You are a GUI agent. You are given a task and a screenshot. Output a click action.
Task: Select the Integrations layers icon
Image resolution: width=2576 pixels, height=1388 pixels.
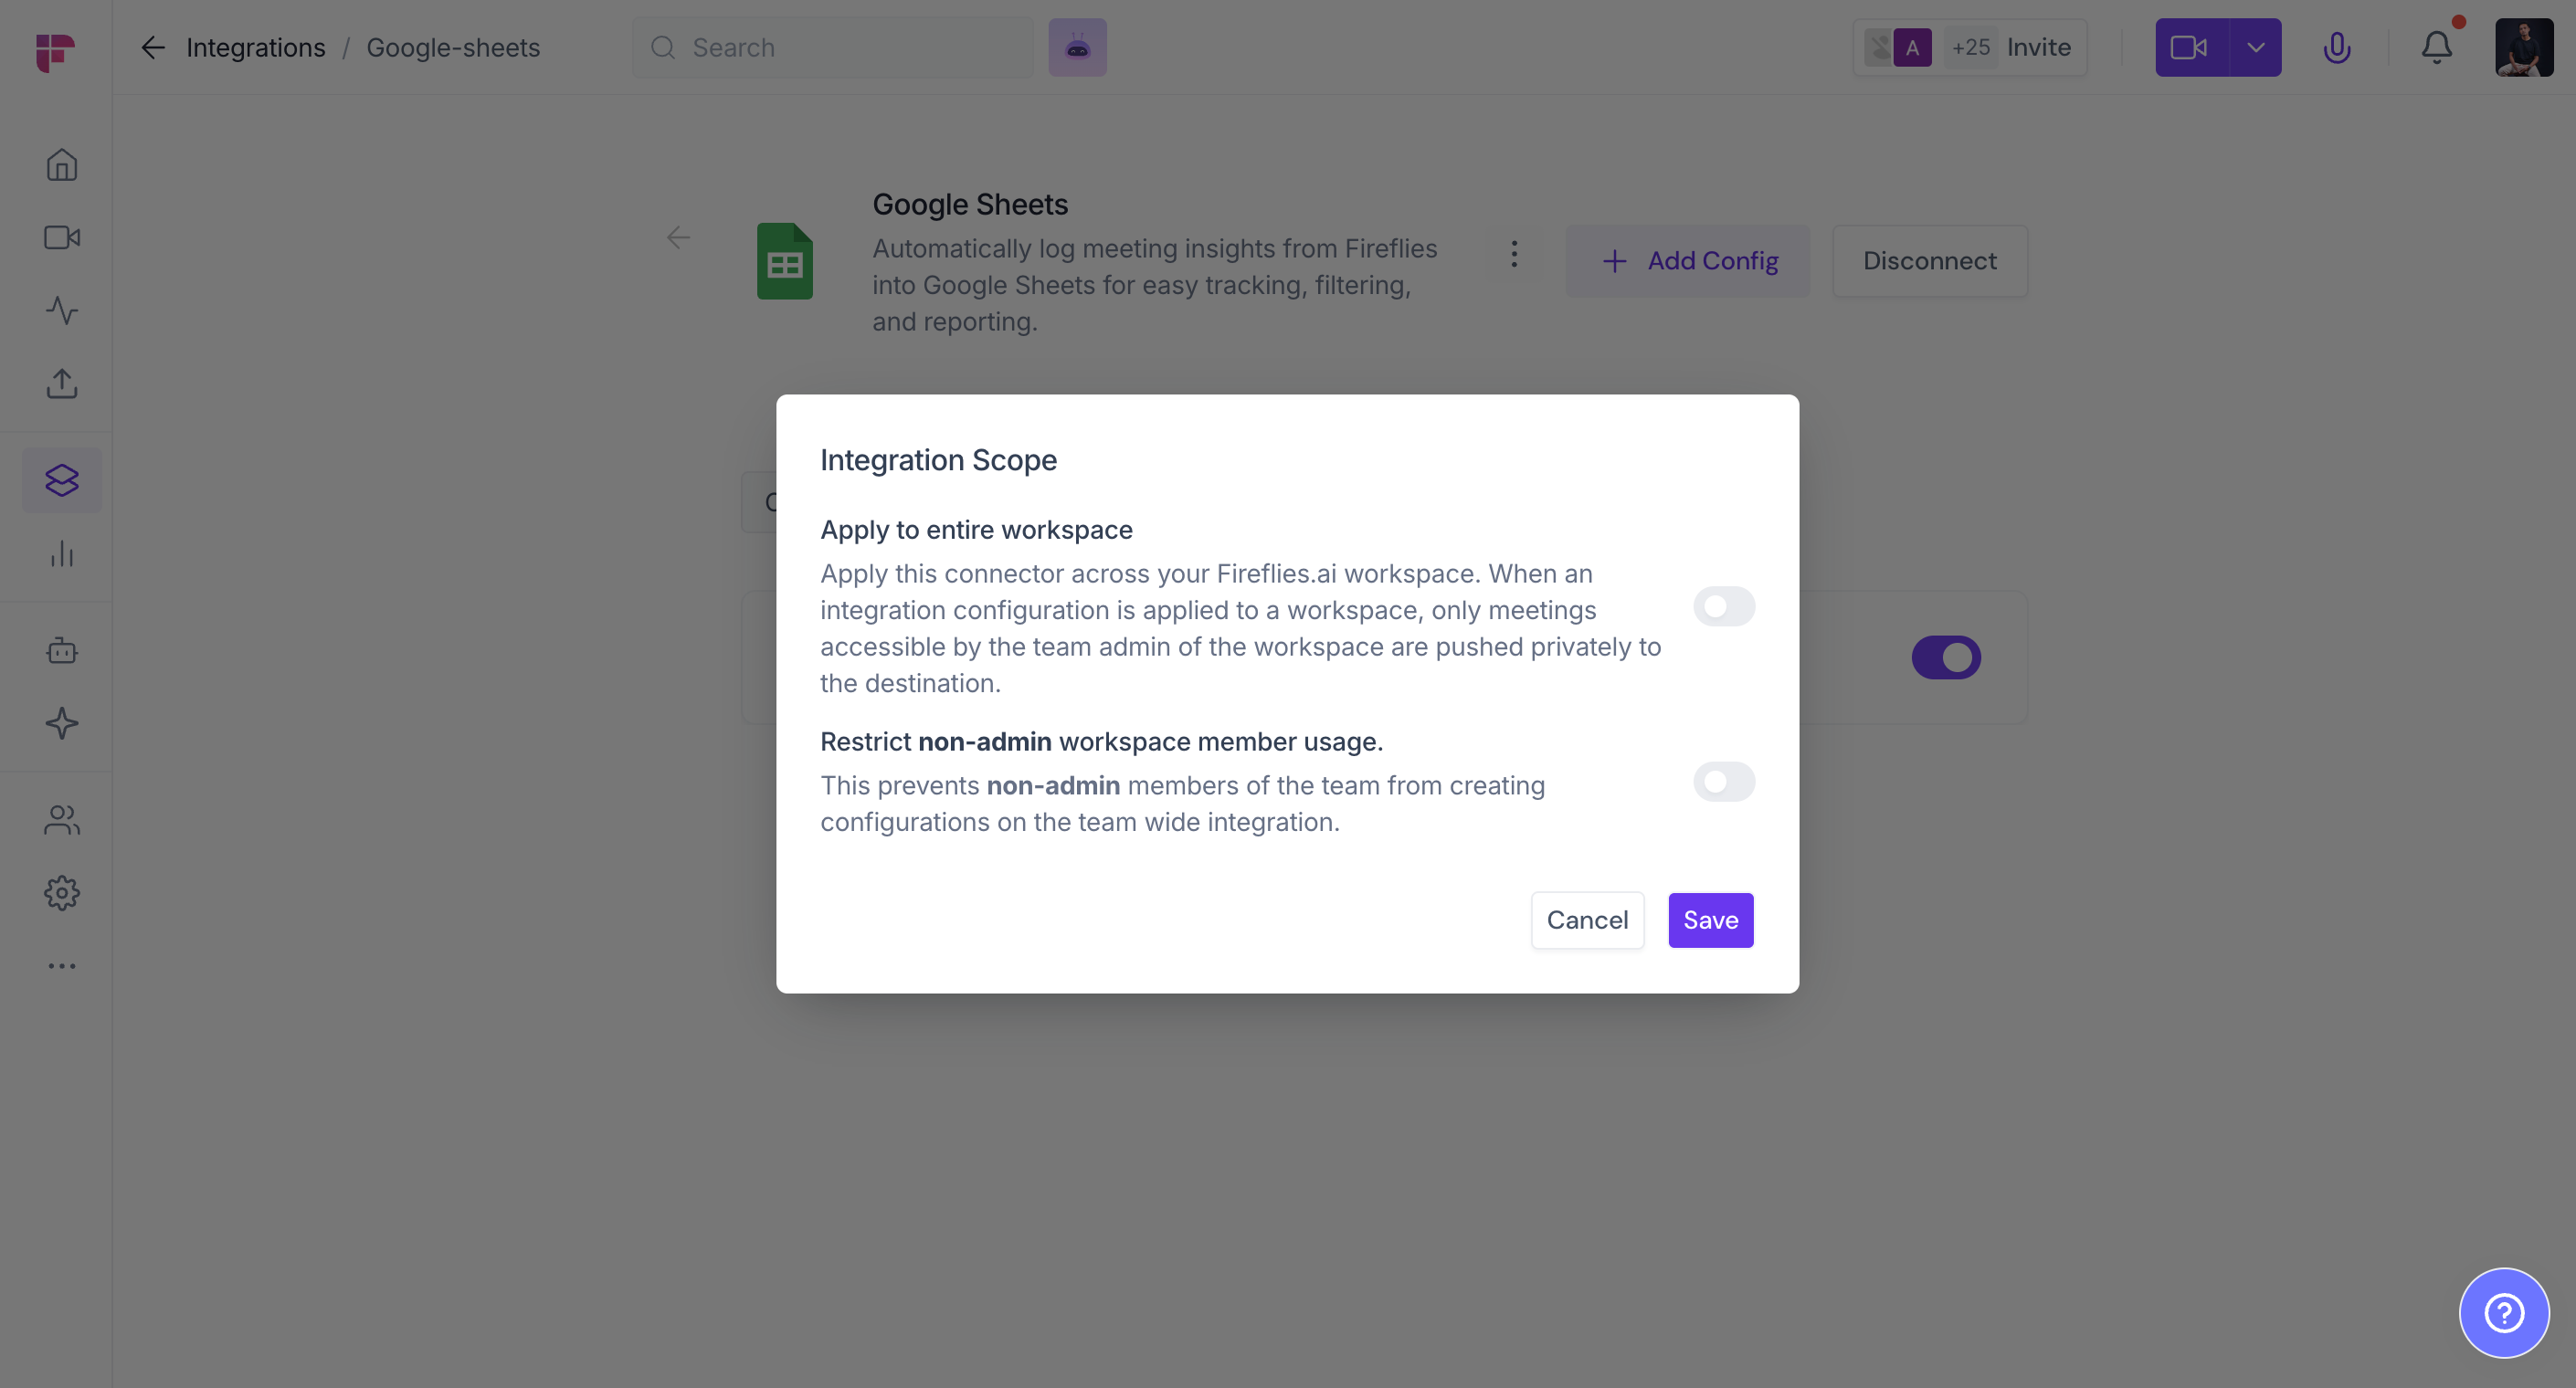click(x=62, y=481)
